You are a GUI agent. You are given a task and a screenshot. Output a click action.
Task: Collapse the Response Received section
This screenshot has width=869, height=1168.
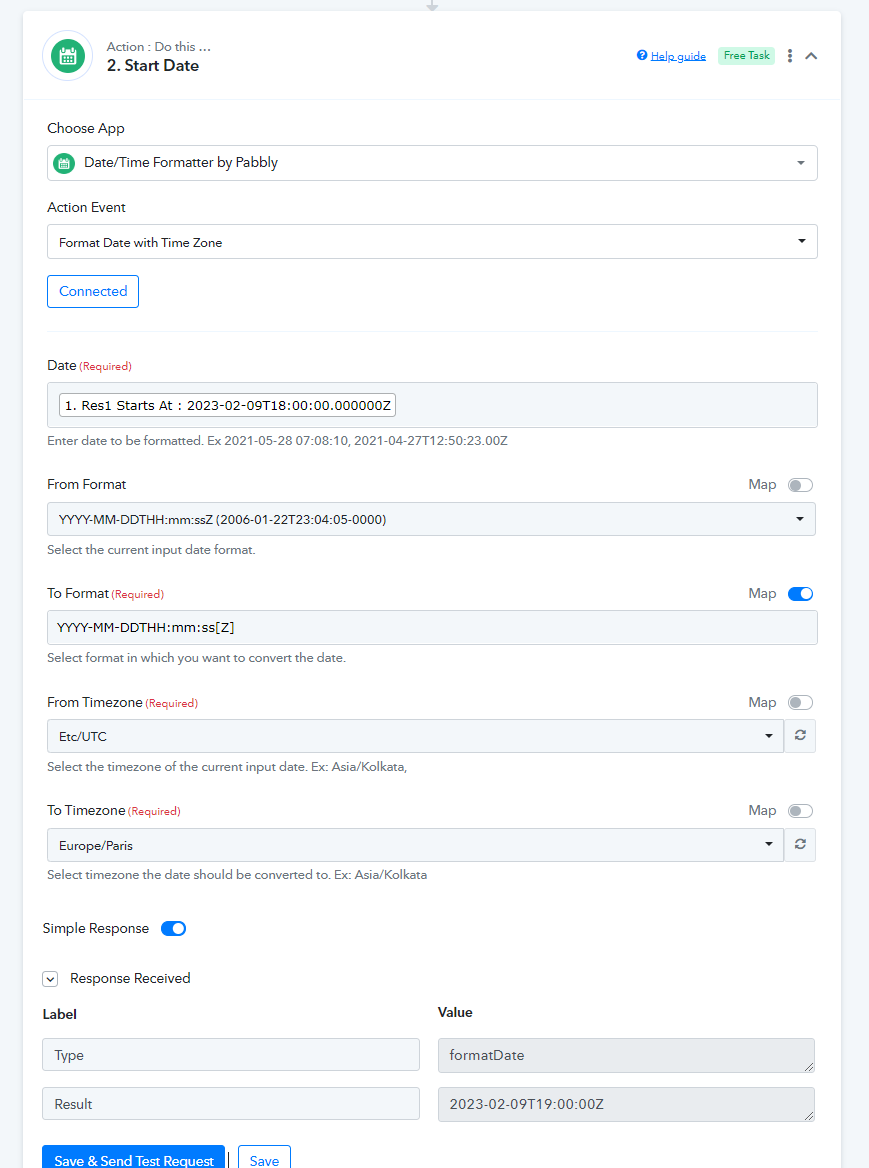click(50, 979)
